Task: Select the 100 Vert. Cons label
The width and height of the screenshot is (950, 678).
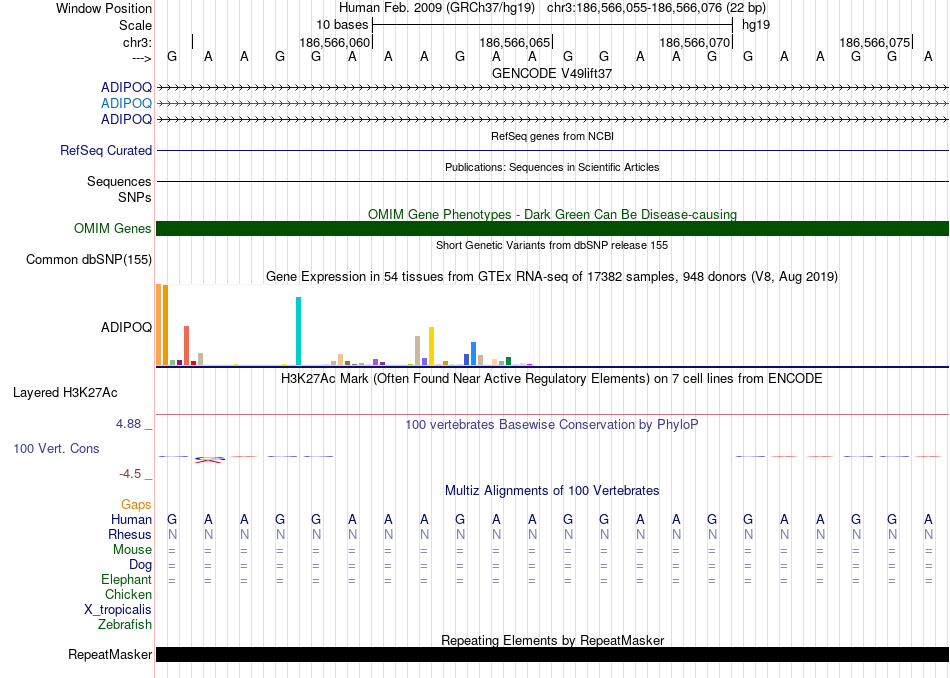Action: pyautogui.click(x=56, y=449)
